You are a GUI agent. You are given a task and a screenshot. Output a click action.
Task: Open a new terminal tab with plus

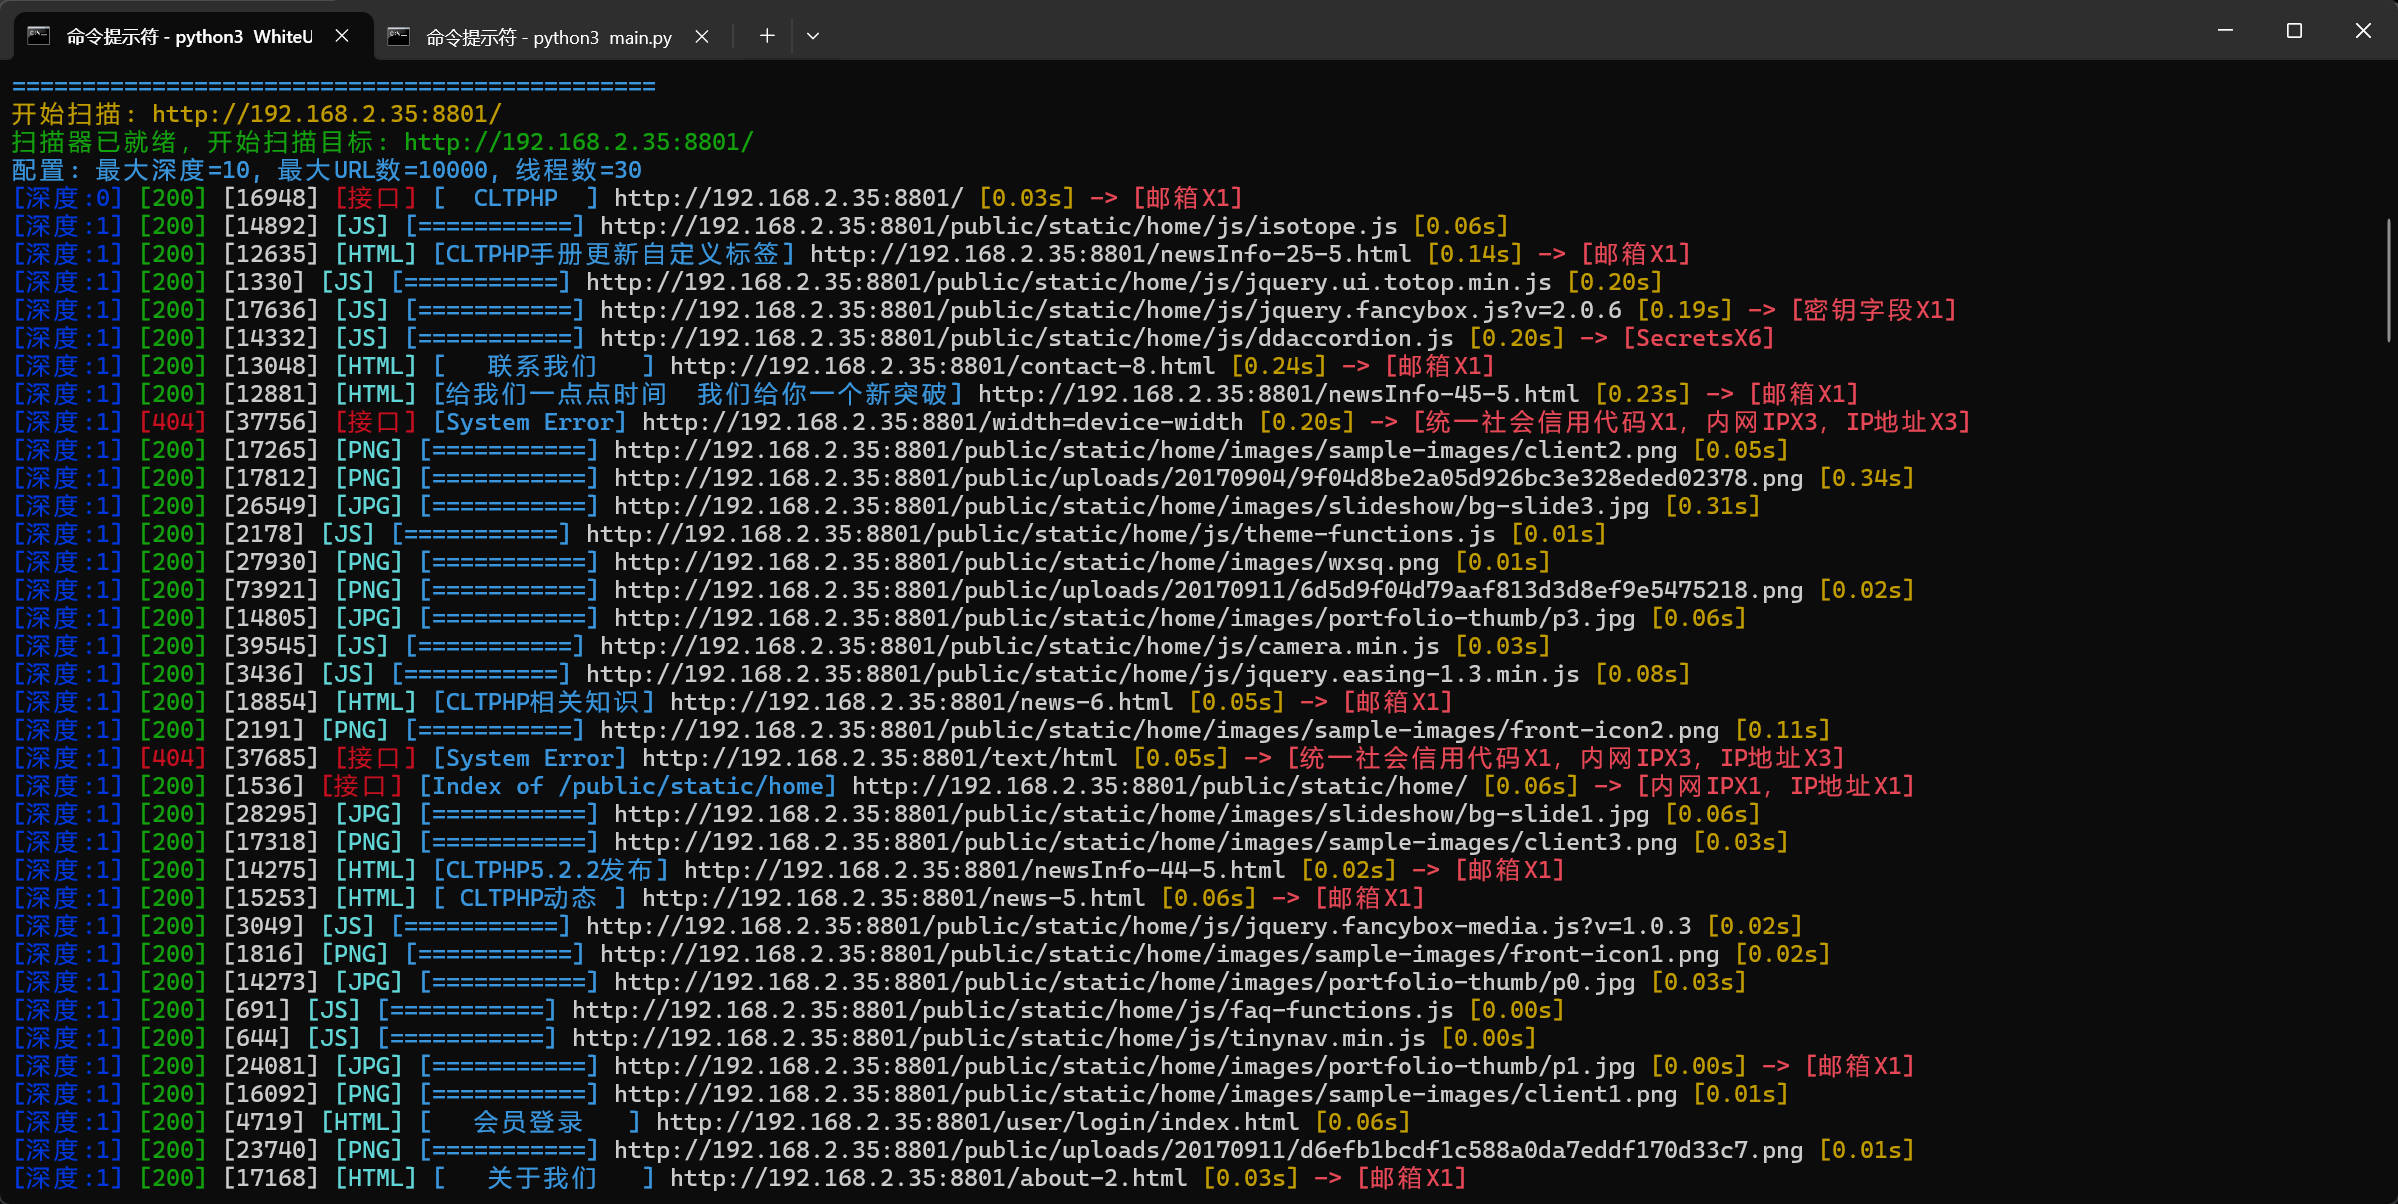coord(767,36)
